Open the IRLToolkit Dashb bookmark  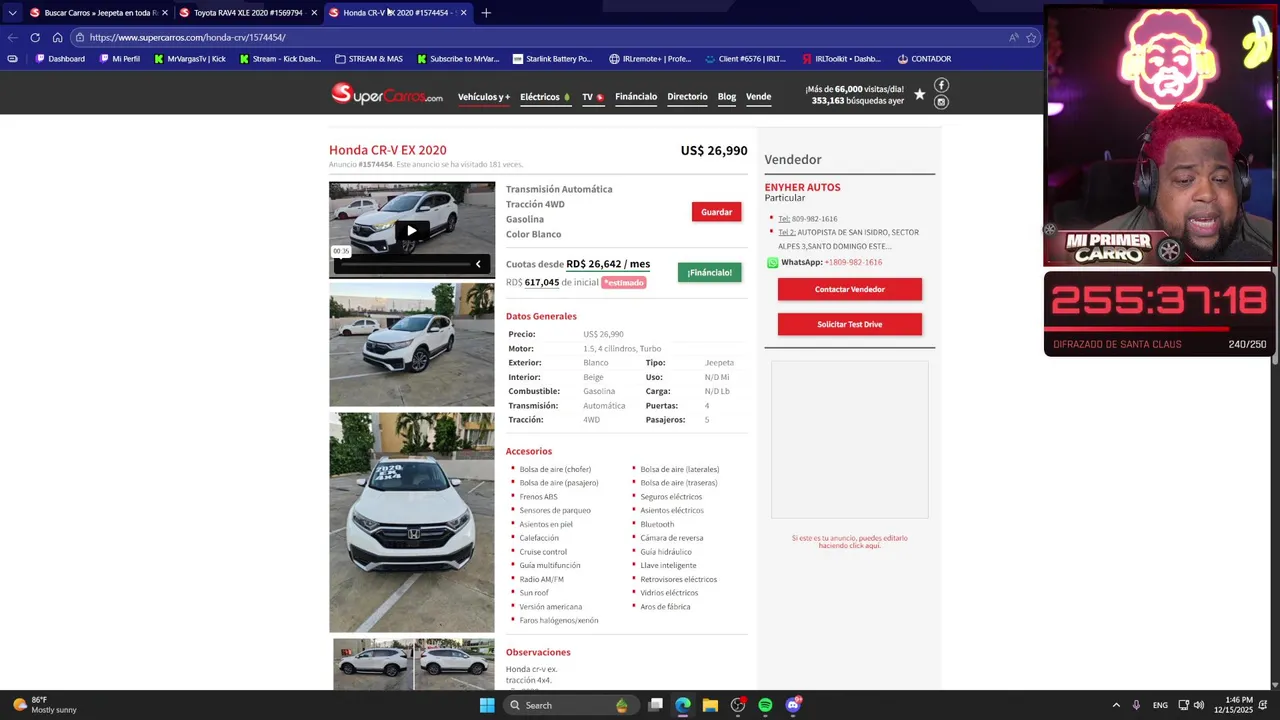pyautogui.click(x=840, y=59)
